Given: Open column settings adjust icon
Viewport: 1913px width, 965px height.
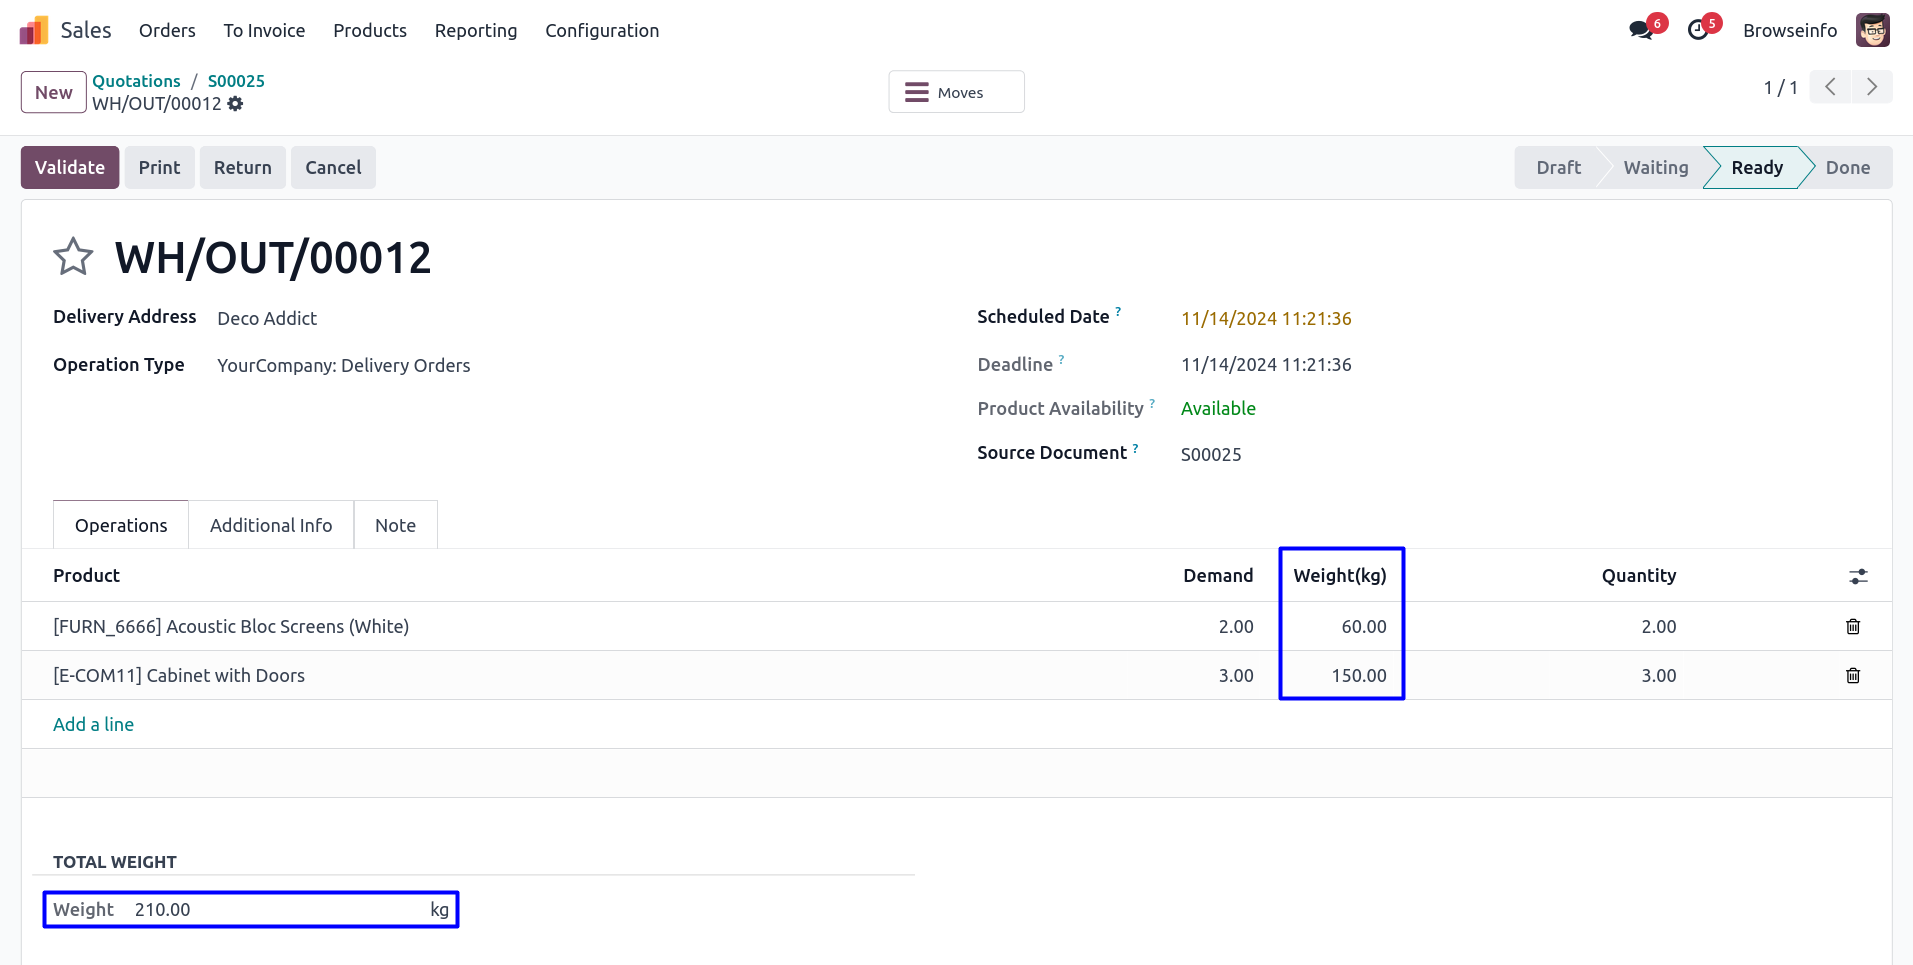Looking at the screenshot, I should [1858, 577].
